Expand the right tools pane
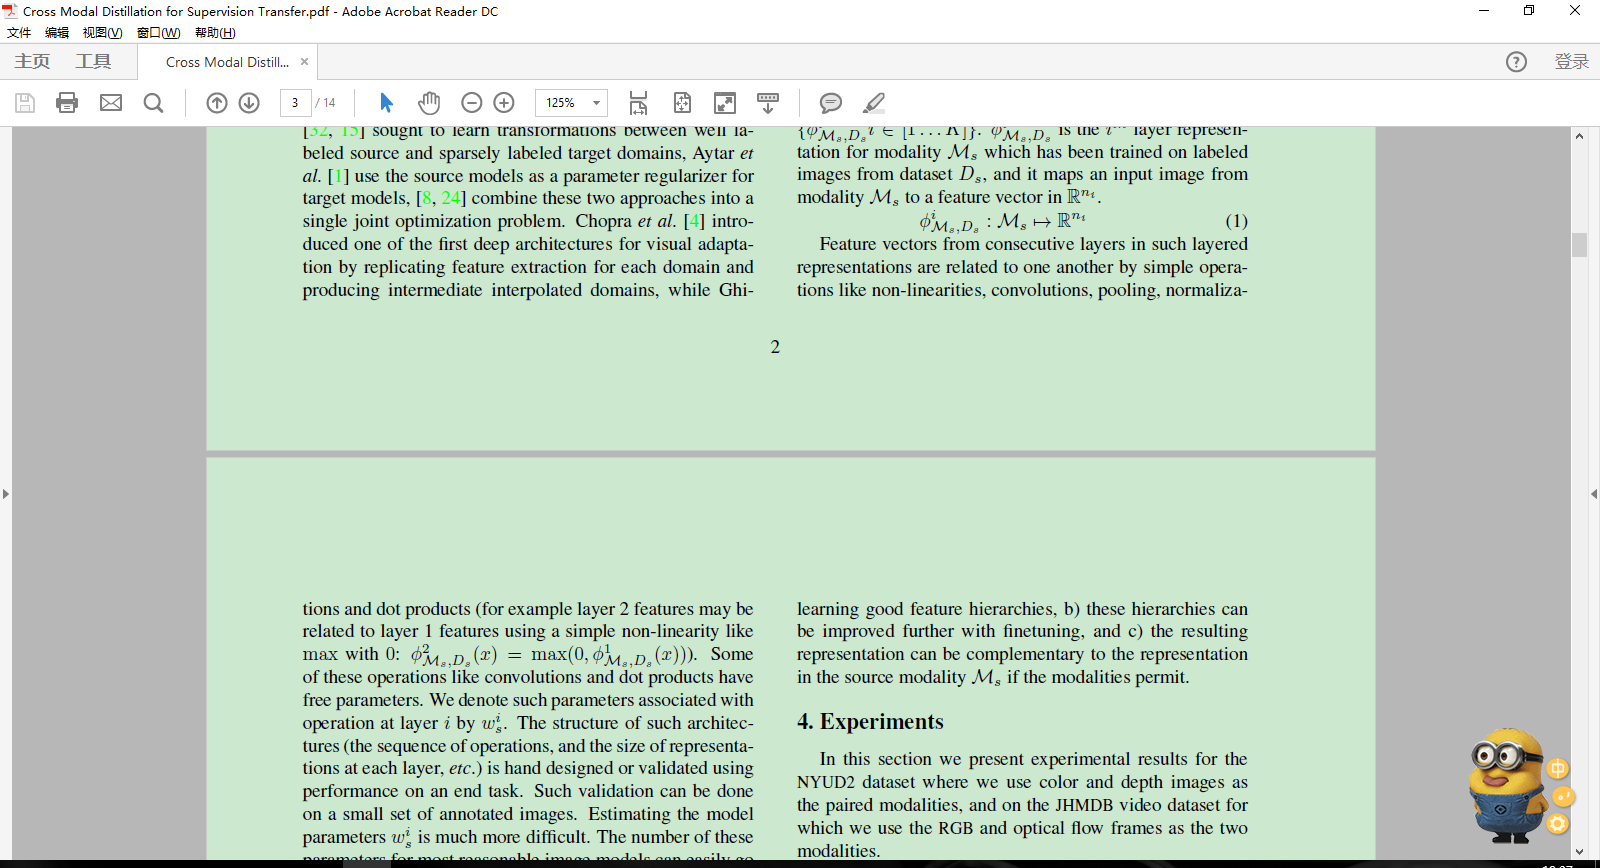1600x868 pixels. [x=1593, y=494]
